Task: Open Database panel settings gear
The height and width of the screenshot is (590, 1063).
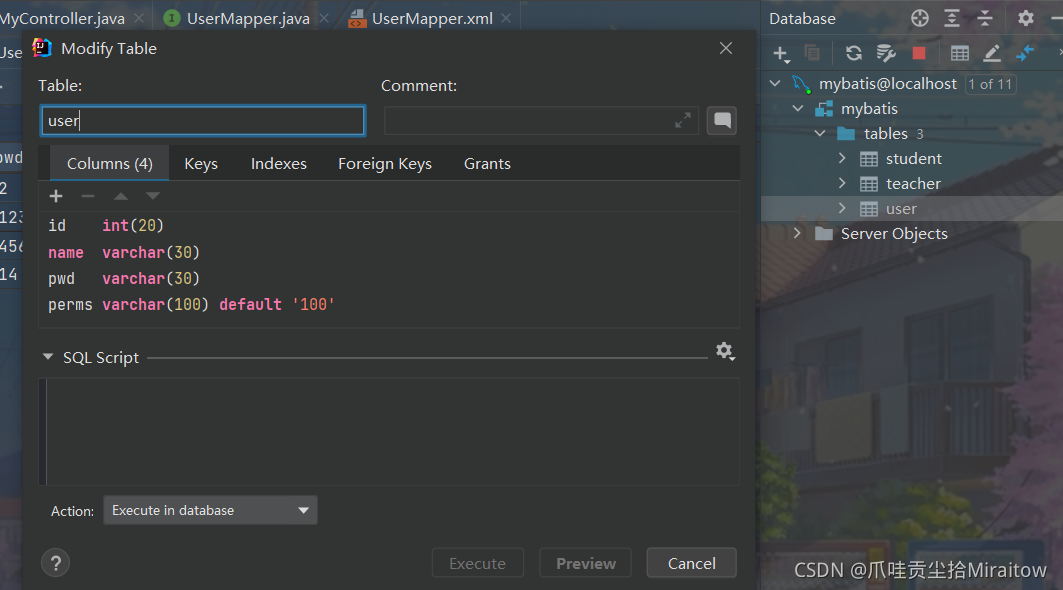Action: (1026, 18)
